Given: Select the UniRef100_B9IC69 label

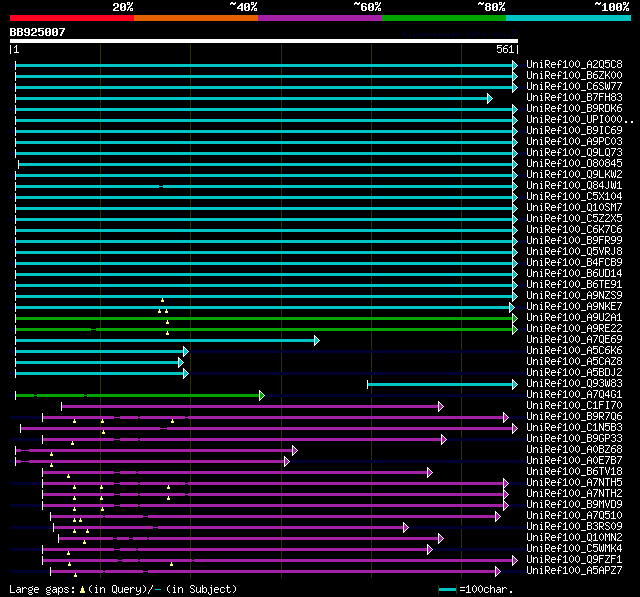Looking at the screenshot, I should 574,131.
